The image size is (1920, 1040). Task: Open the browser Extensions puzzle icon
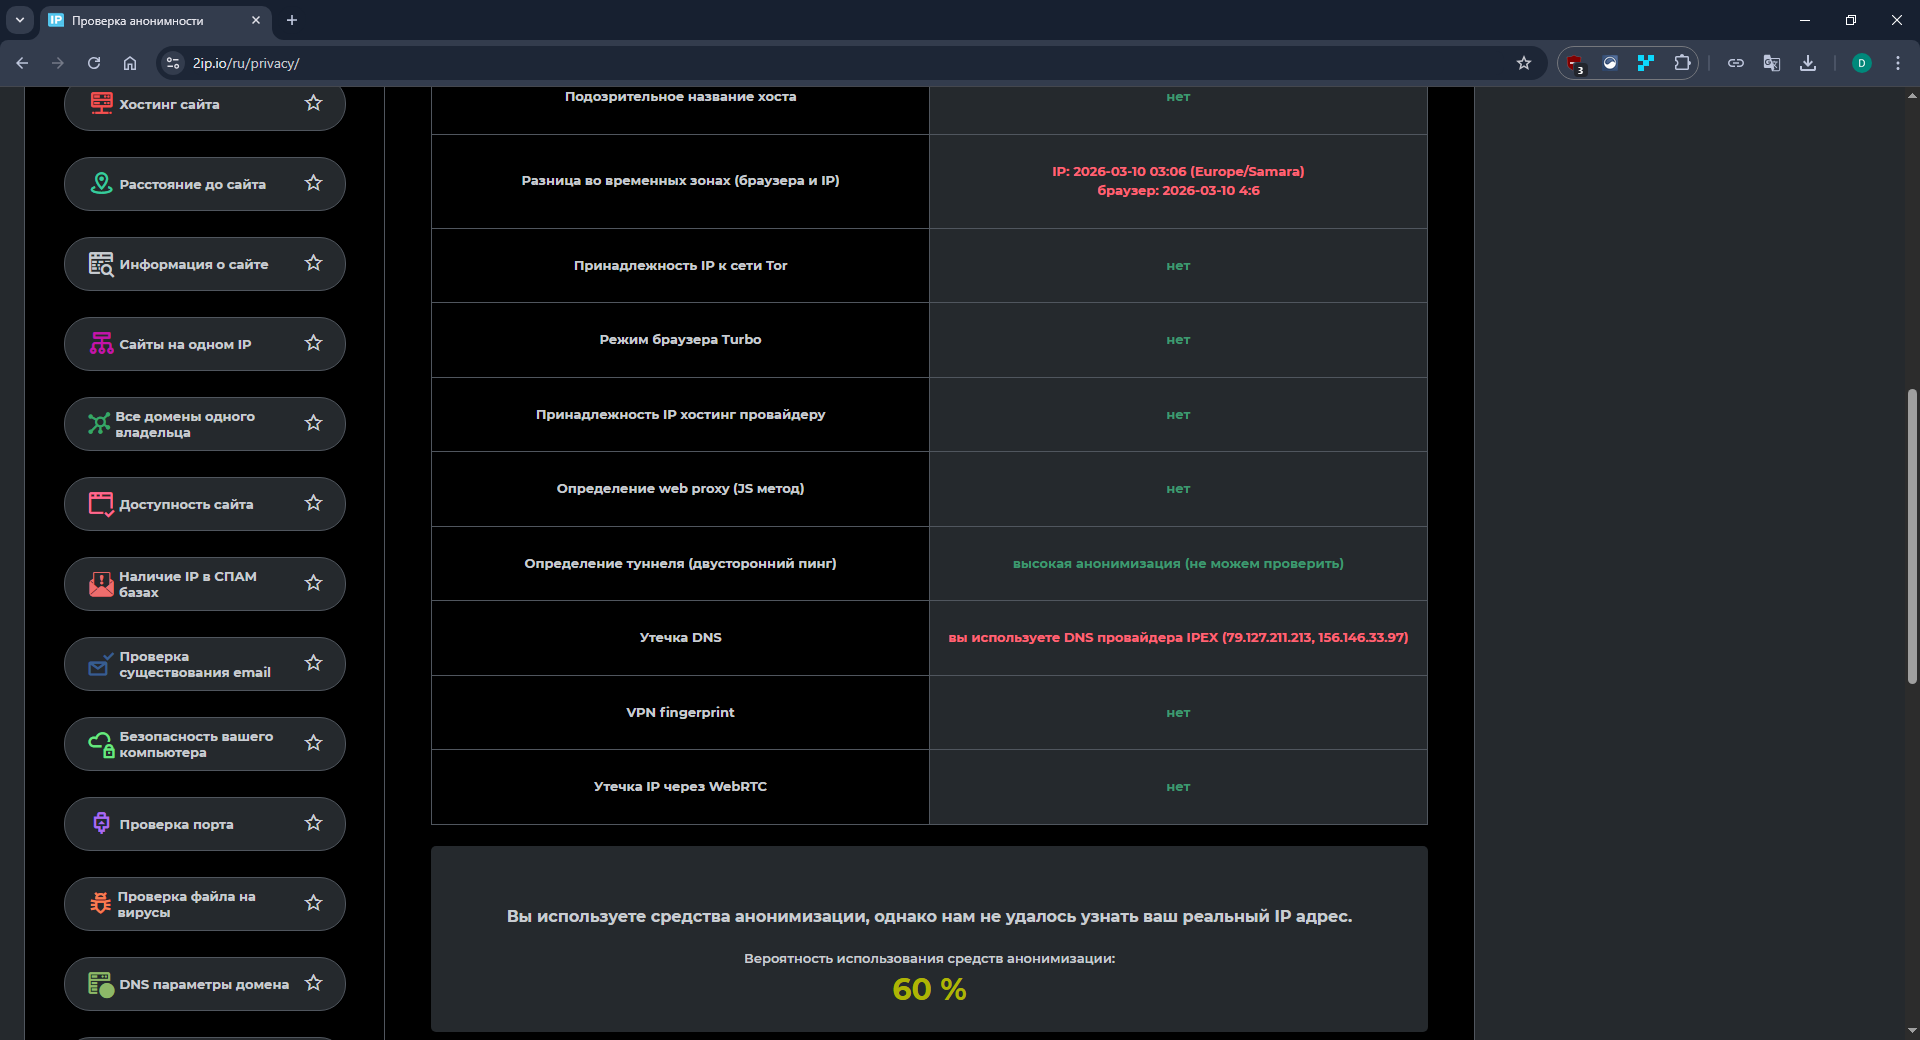1682,63
